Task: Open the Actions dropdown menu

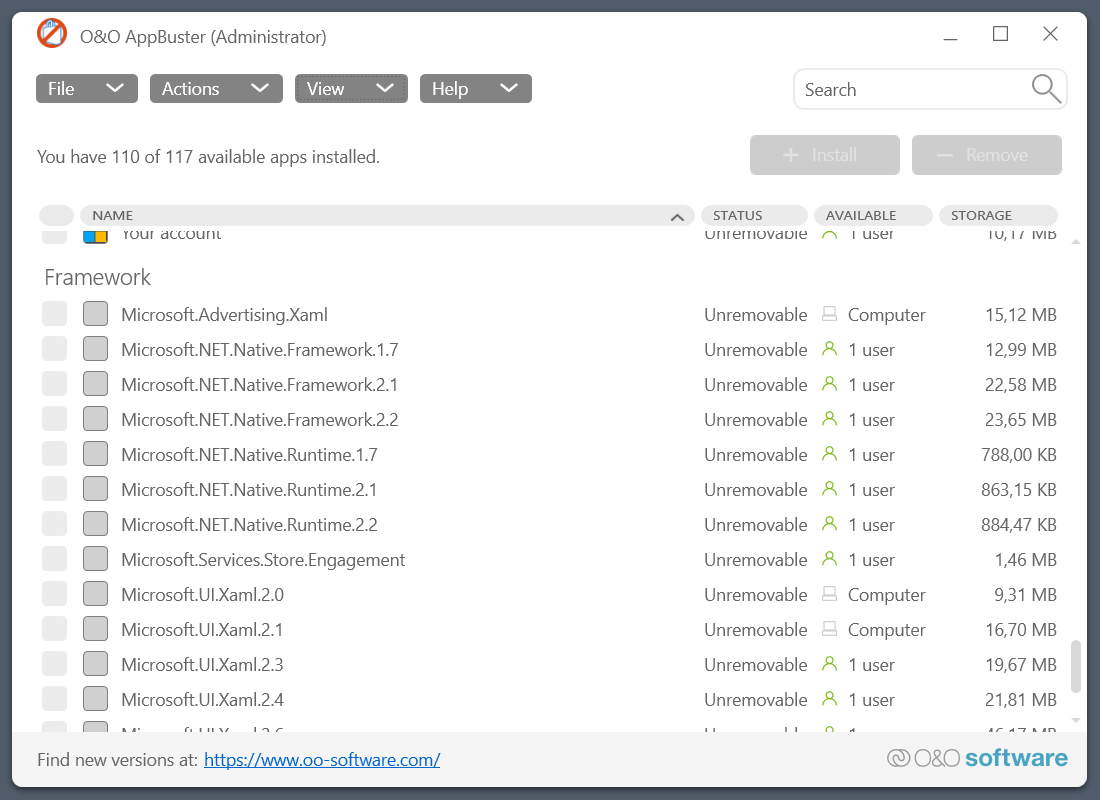Action: point(216,88)
